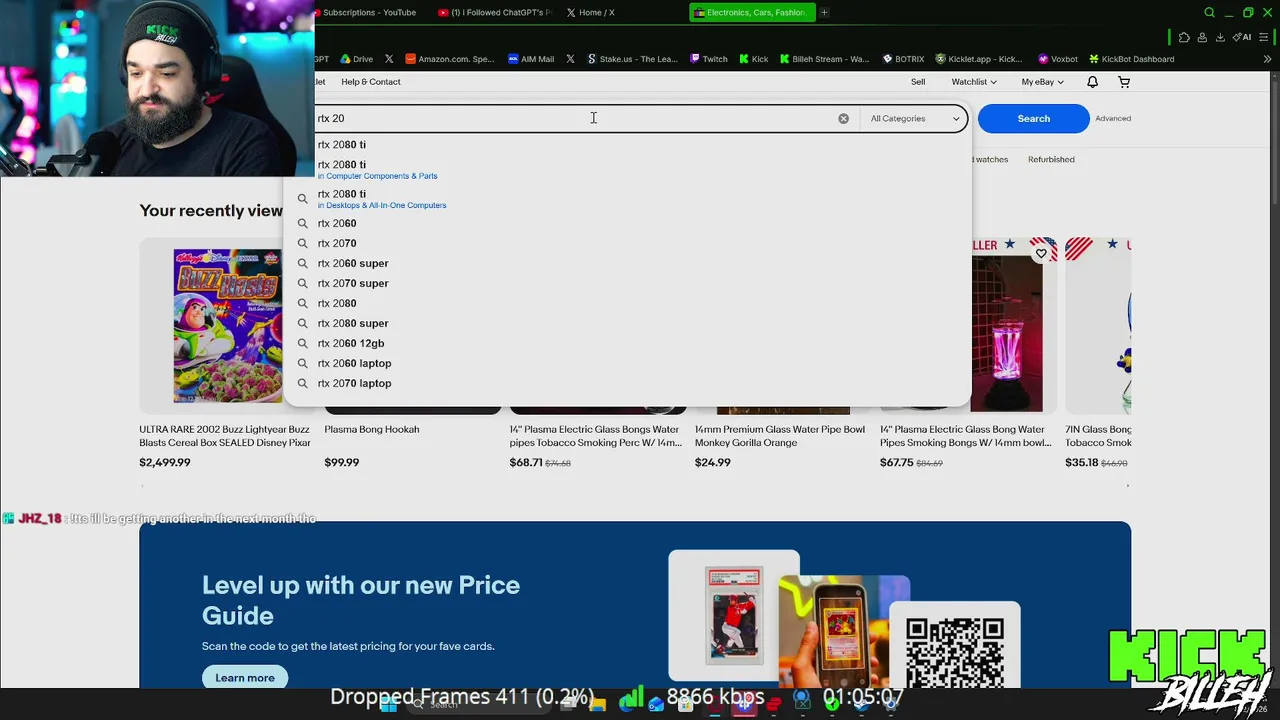Image resolution: width=1280 pixels, height=720 pixels.
Task: Open the X bookmark next to Drive
Action: pyautogui.click(x=389, y=59)
